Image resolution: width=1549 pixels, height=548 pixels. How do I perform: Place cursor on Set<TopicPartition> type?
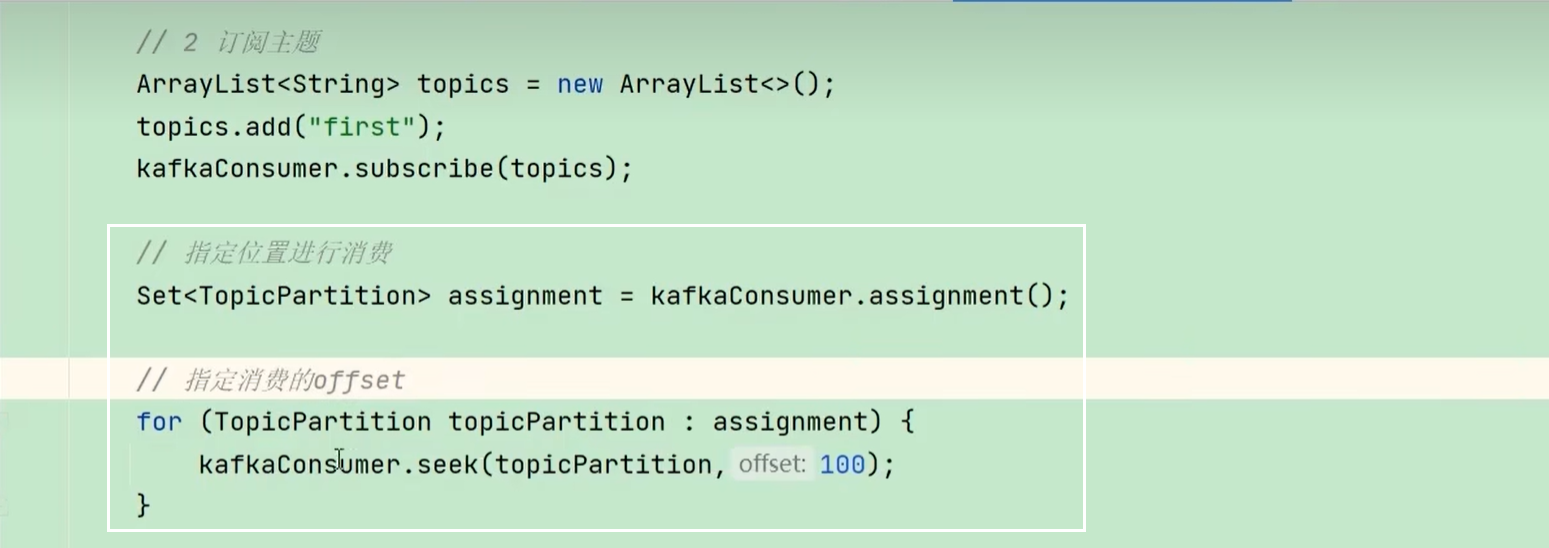pyautogui.click(x=284, y=297)
